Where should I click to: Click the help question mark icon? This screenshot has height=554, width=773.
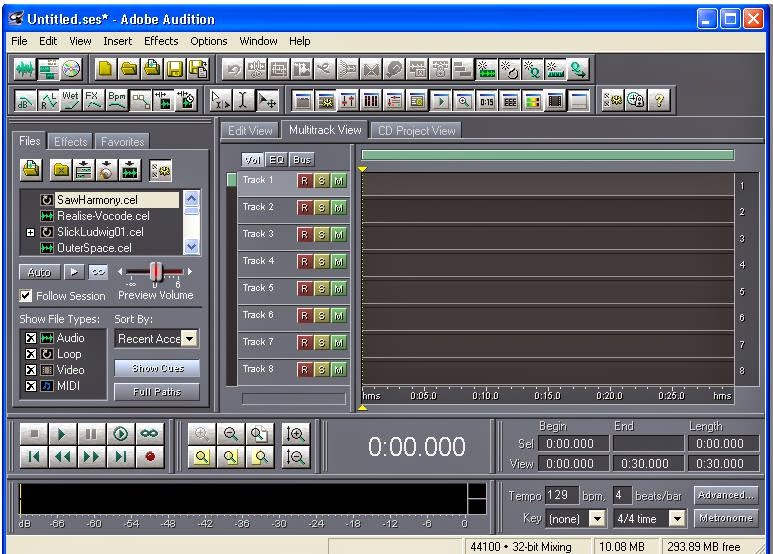(659, 100)
